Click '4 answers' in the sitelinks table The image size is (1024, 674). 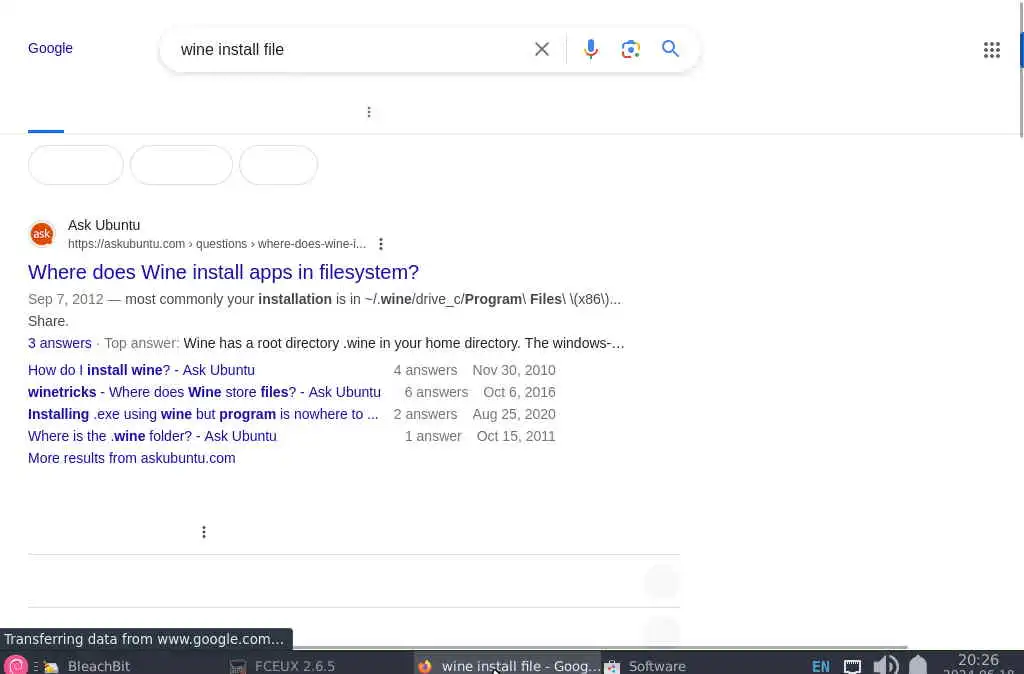pyautogui.click(x=425, y=370)
